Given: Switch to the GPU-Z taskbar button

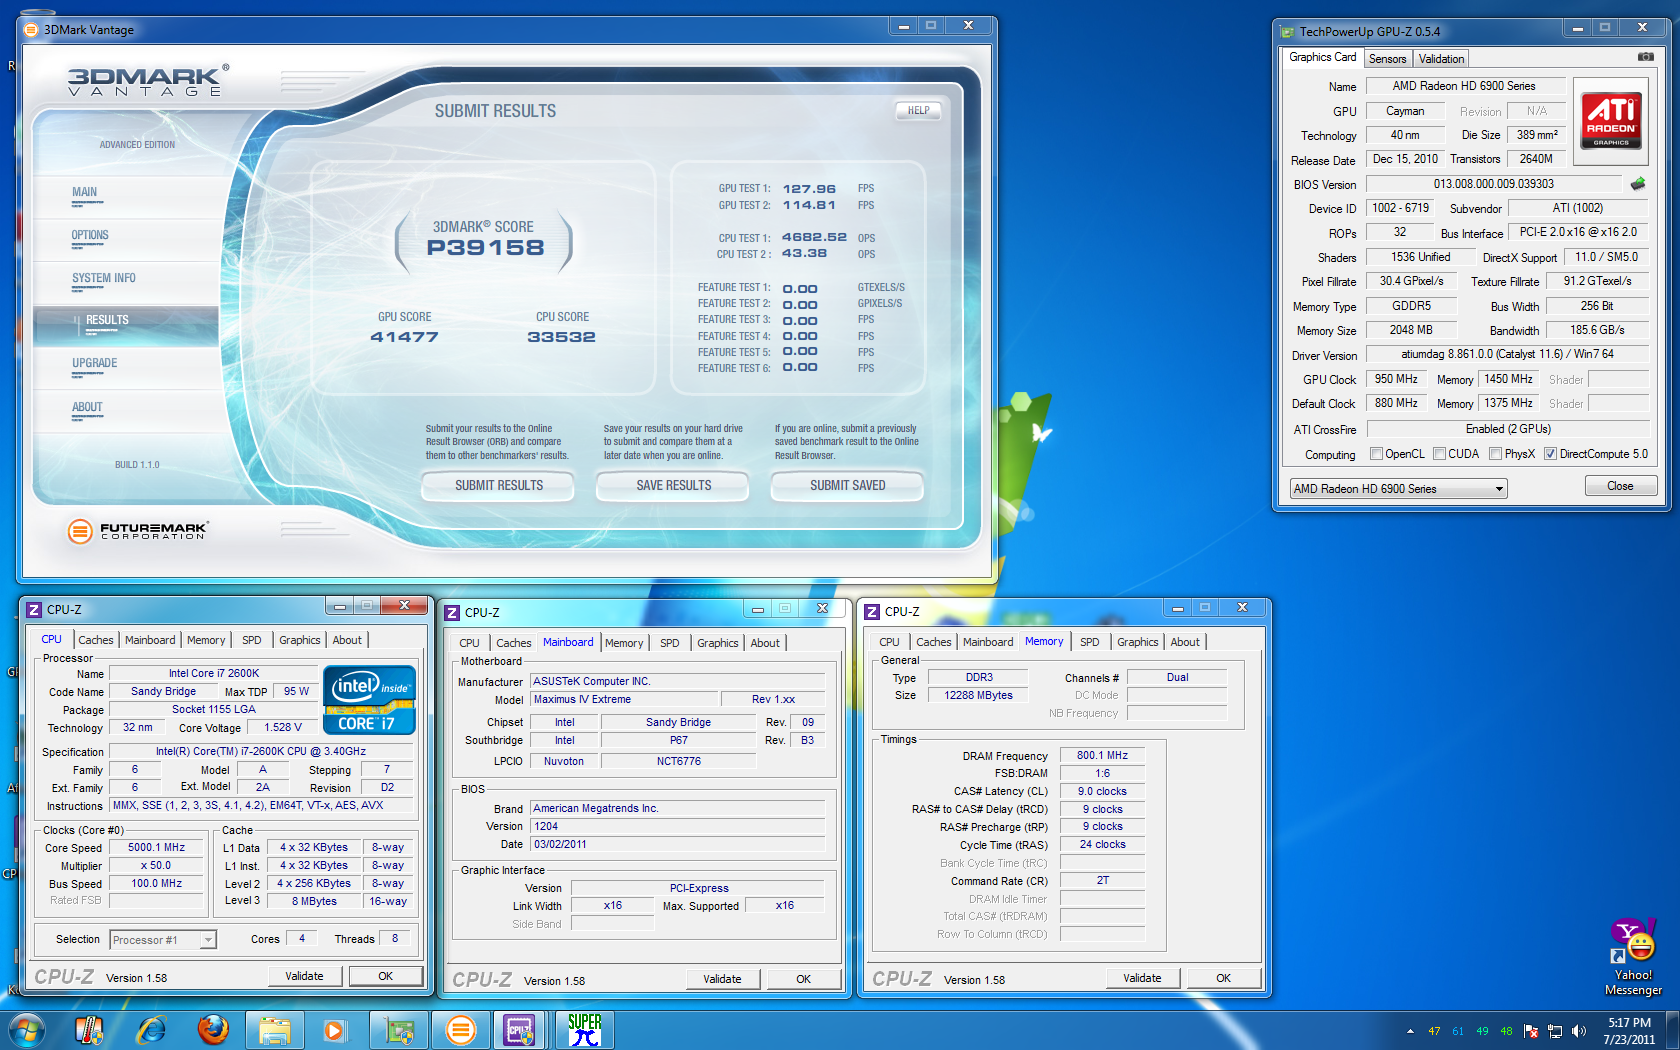Looking at the screenshot, I should tap(399, 1030).
